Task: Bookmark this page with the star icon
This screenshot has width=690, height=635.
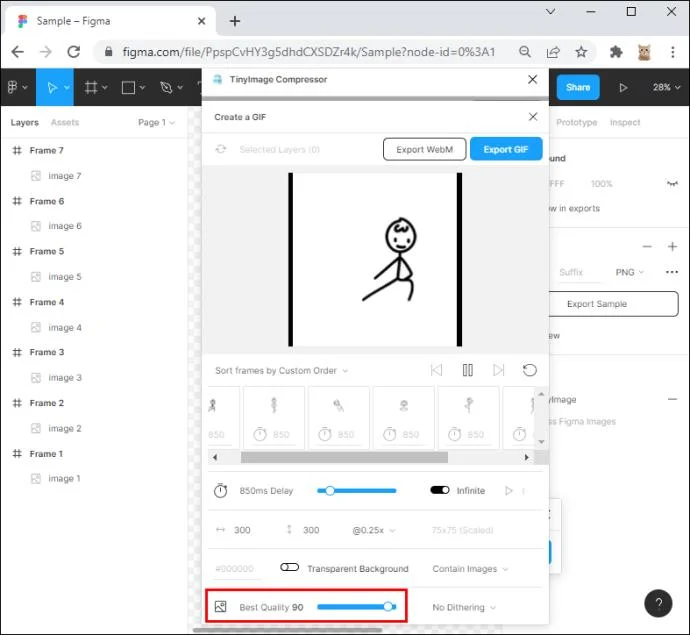Action: (x=581, y=52)
